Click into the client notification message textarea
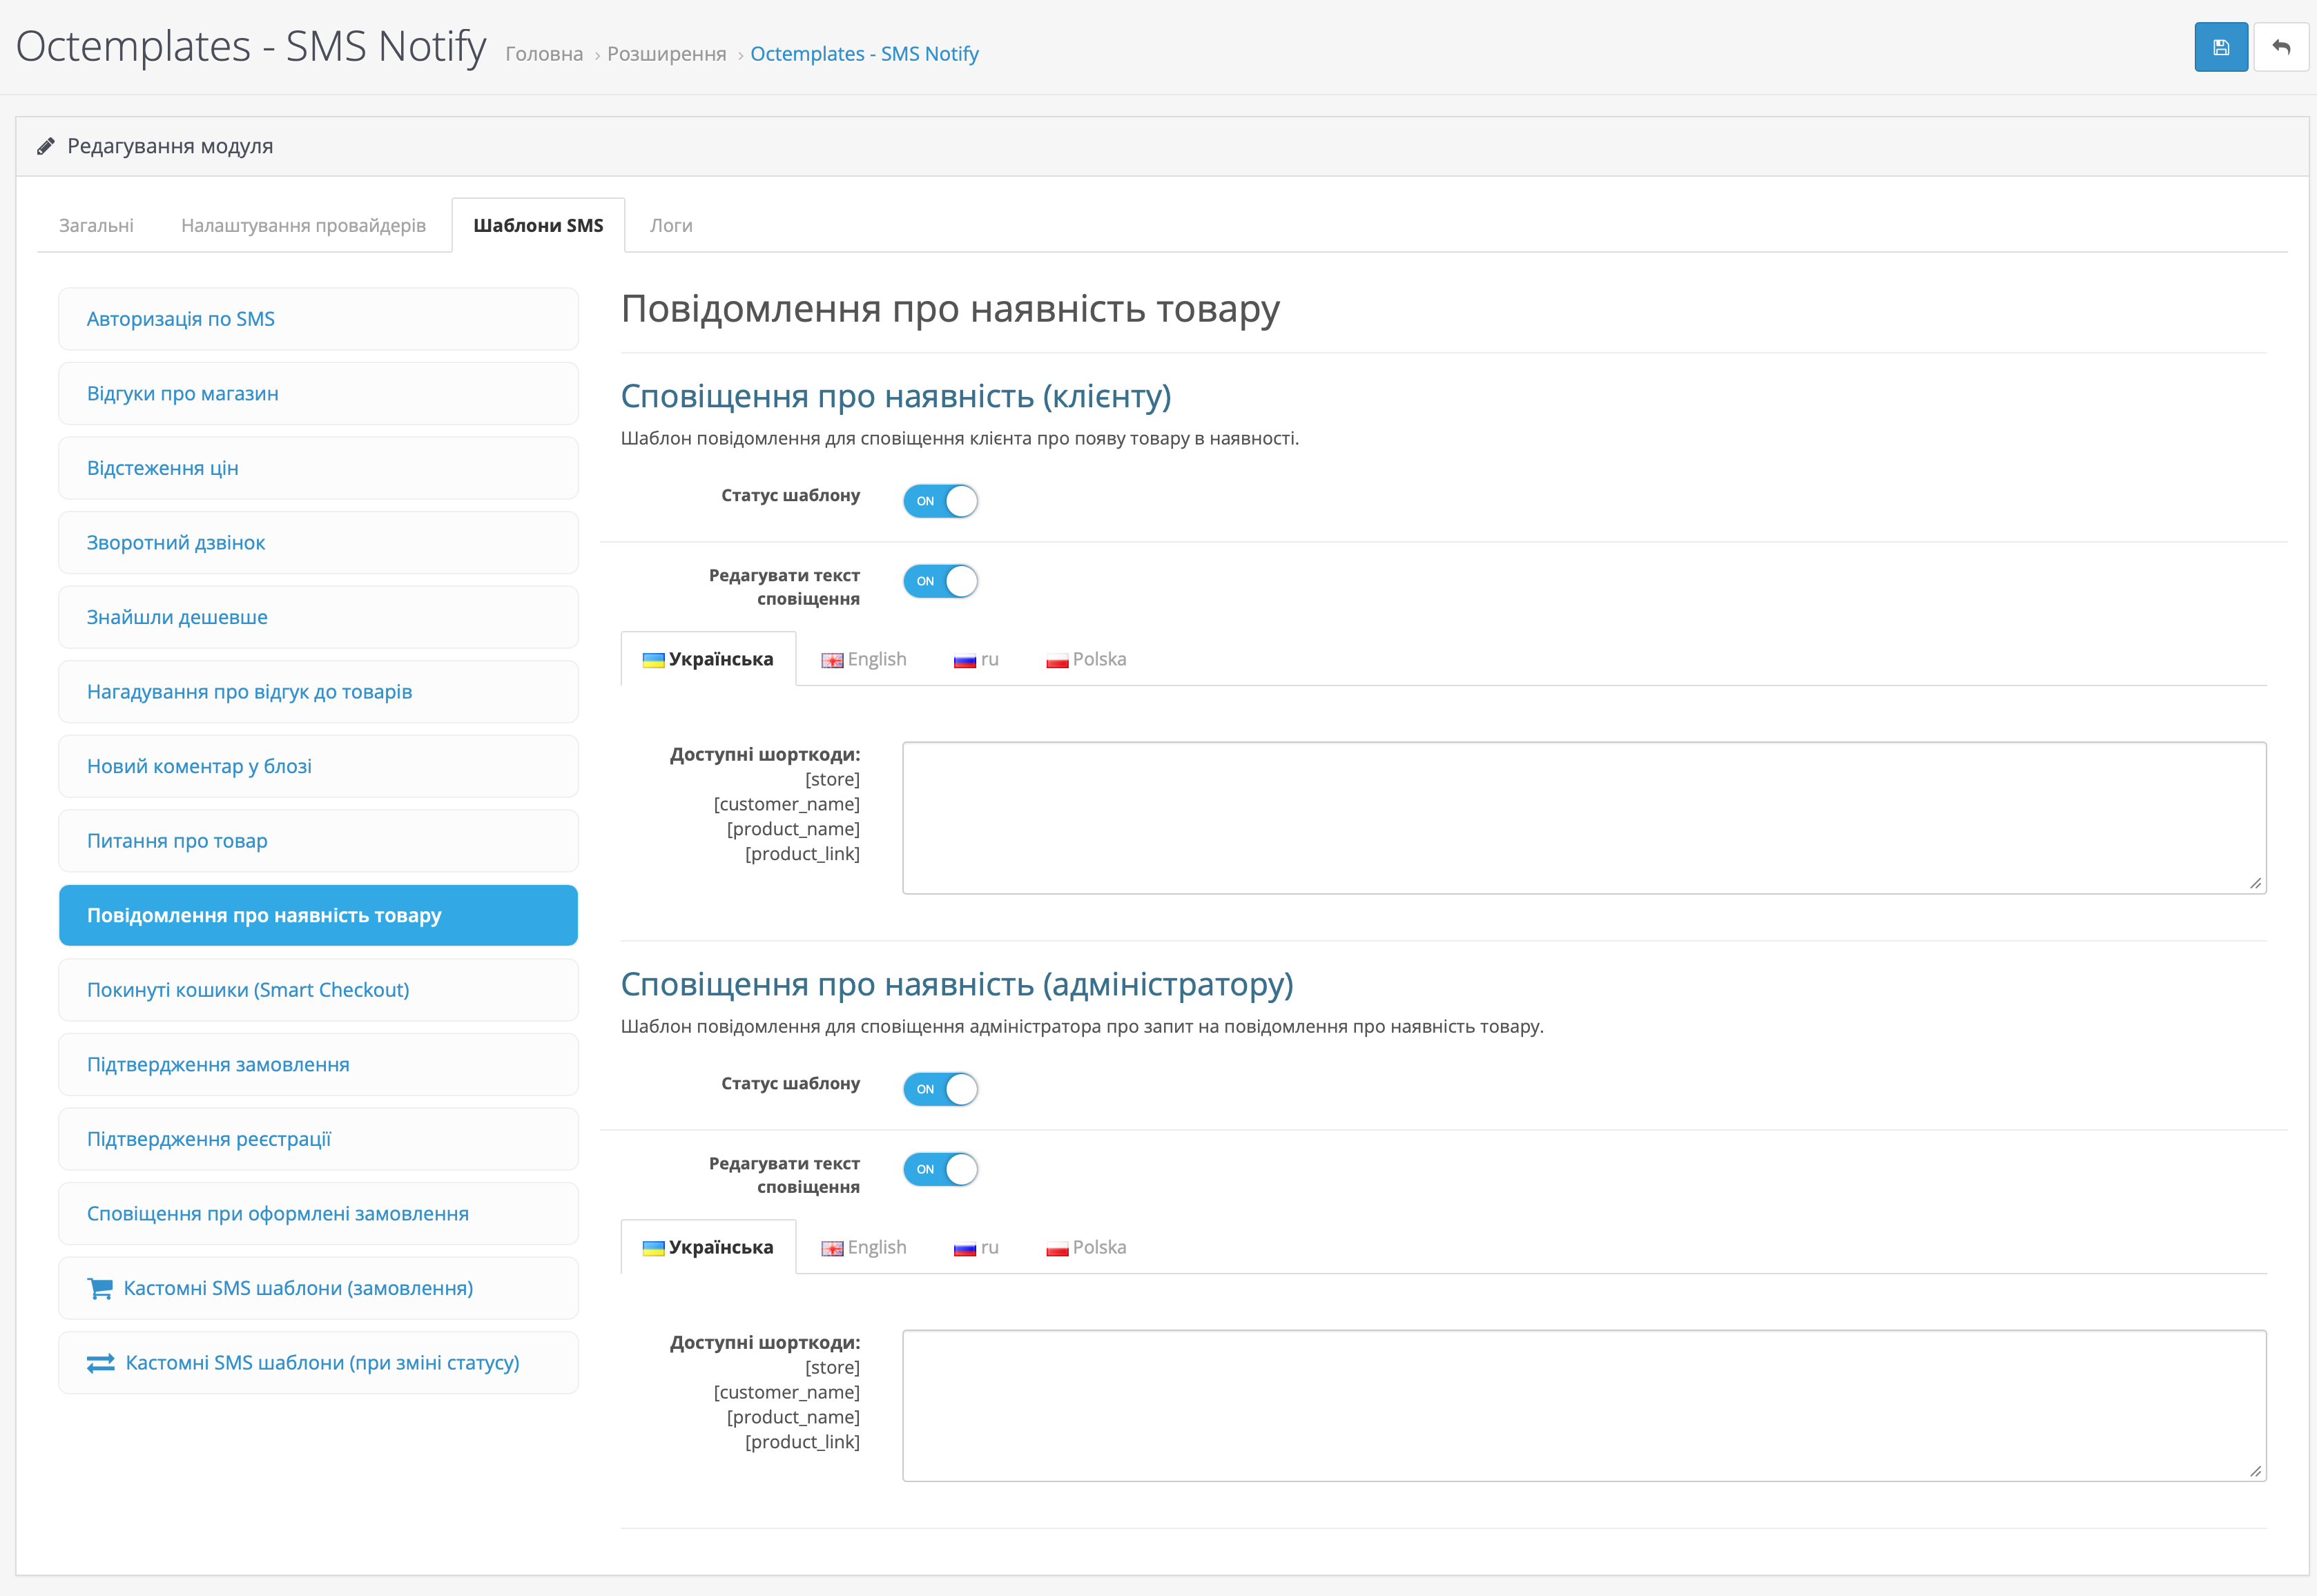2317x1596 pixels. tap(1583, 817)
